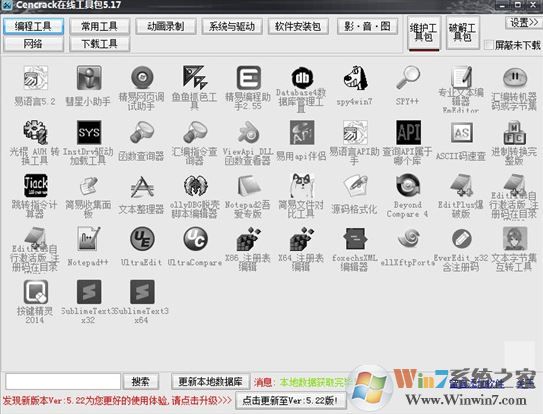Launch the 简易收集面板 icon

click(x=89, y=186)
